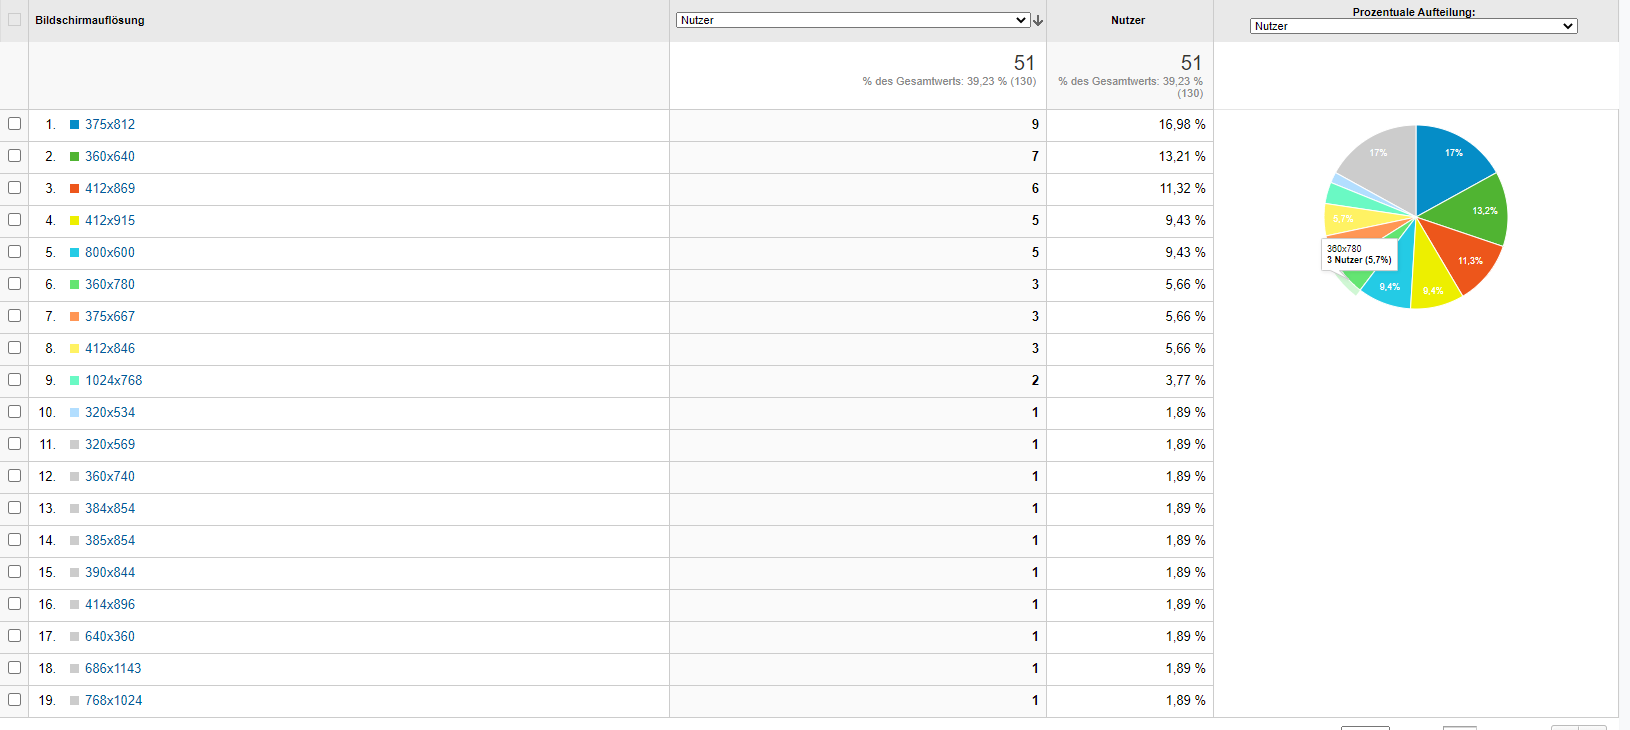Tick the checkbox next to 768x1024
The height and width of the screenshot is (730, 1630).
pyautogui.click(x=14, y=700)
